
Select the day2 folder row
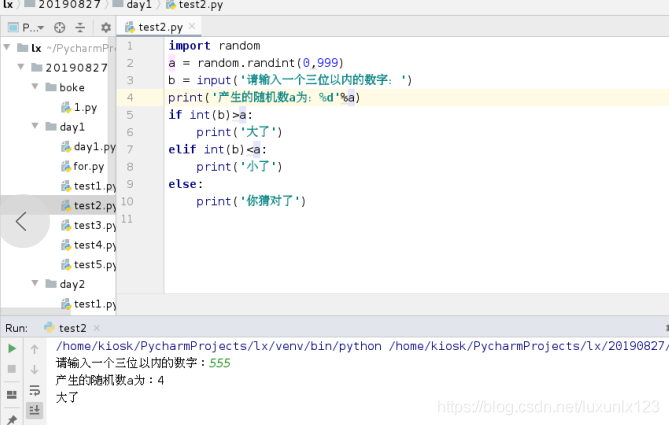(x=65, y=284)
